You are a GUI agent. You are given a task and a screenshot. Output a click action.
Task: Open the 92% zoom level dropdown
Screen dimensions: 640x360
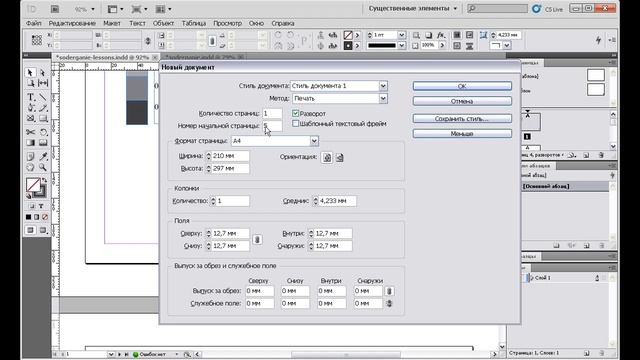point(93,9)
